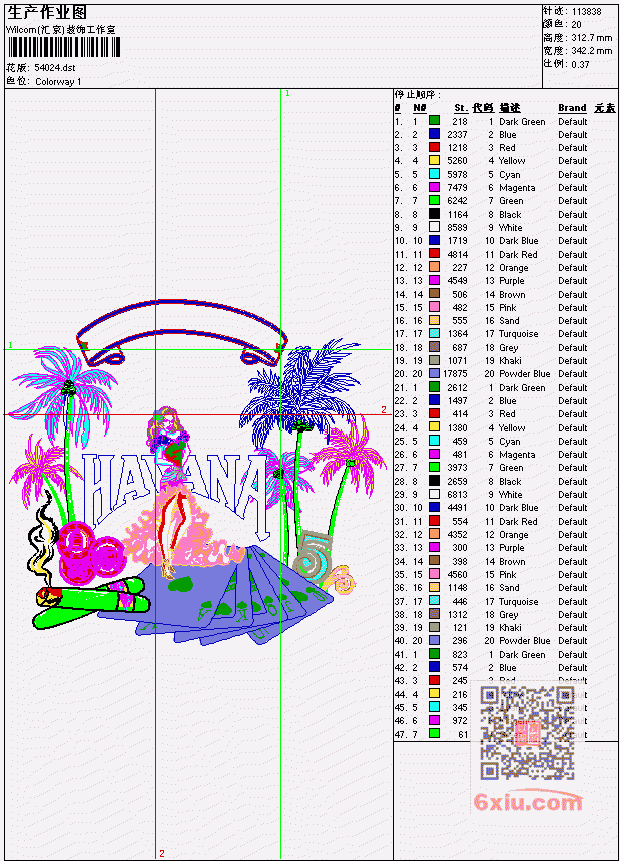This screenshot has width=620, height=861.
Task: Select the Blue swatch with 2337 stitches
Action: click(x=434, y=134)
